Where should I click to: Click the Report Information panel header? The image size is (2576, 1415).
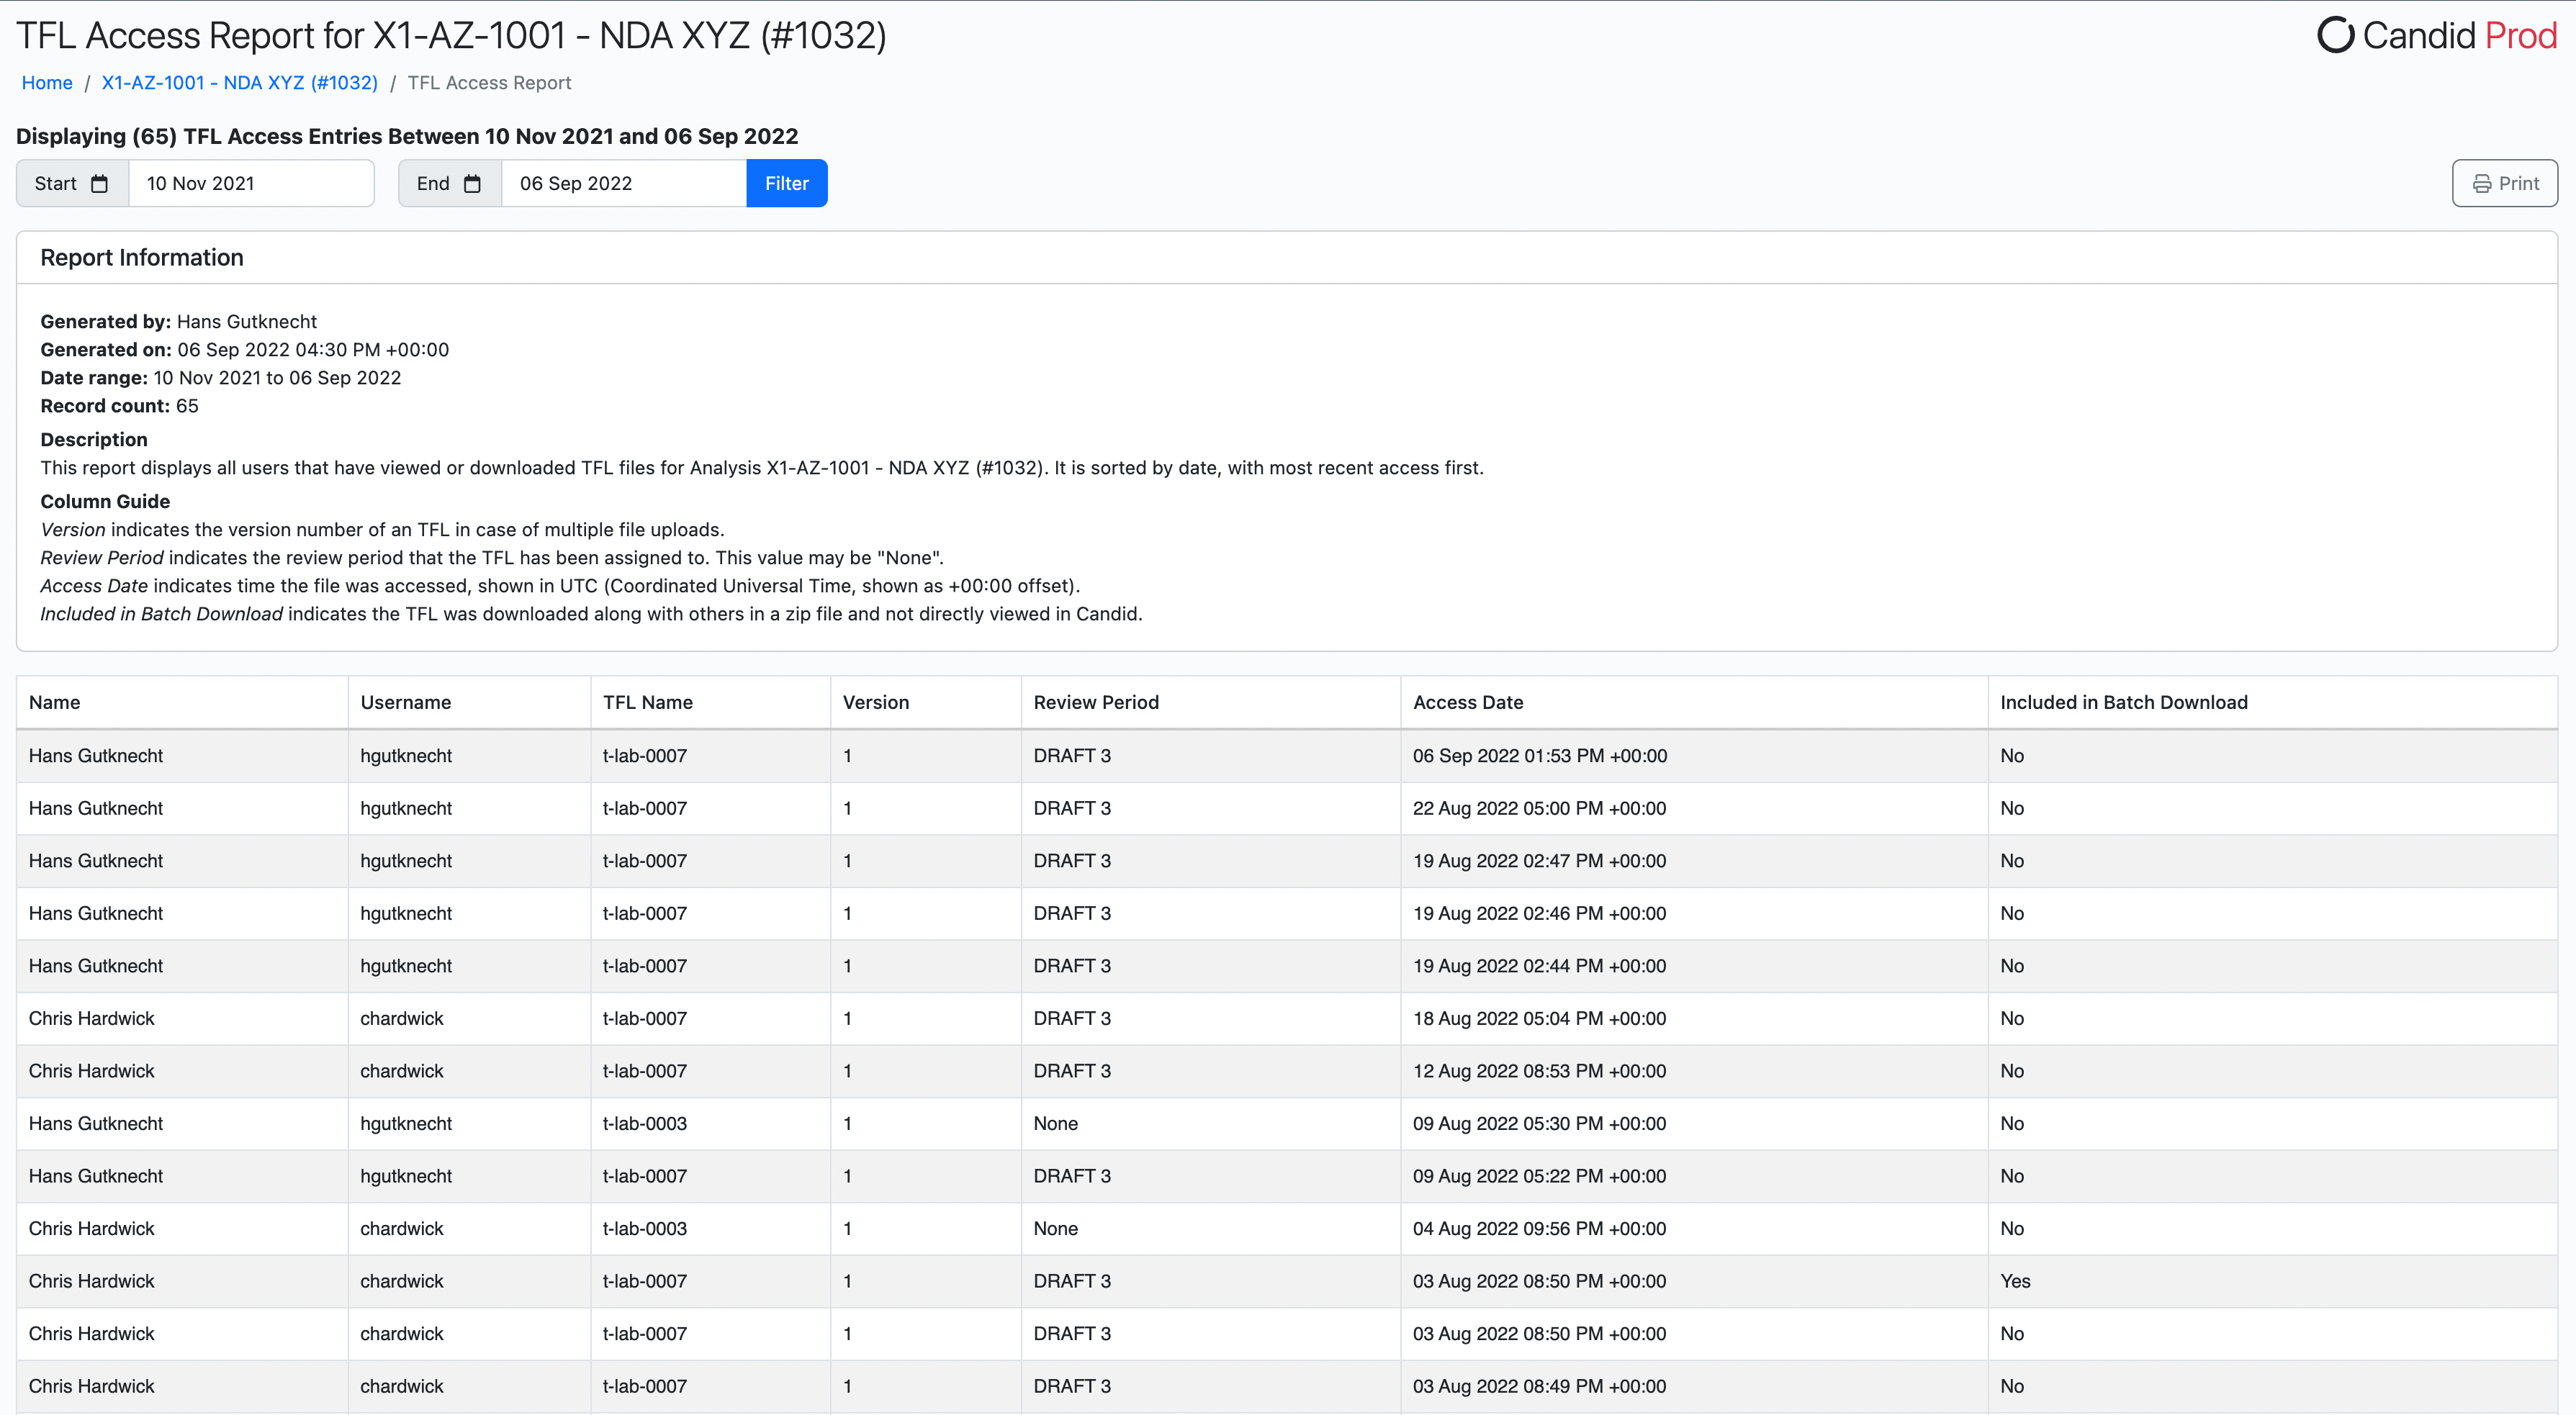point(142,258)
